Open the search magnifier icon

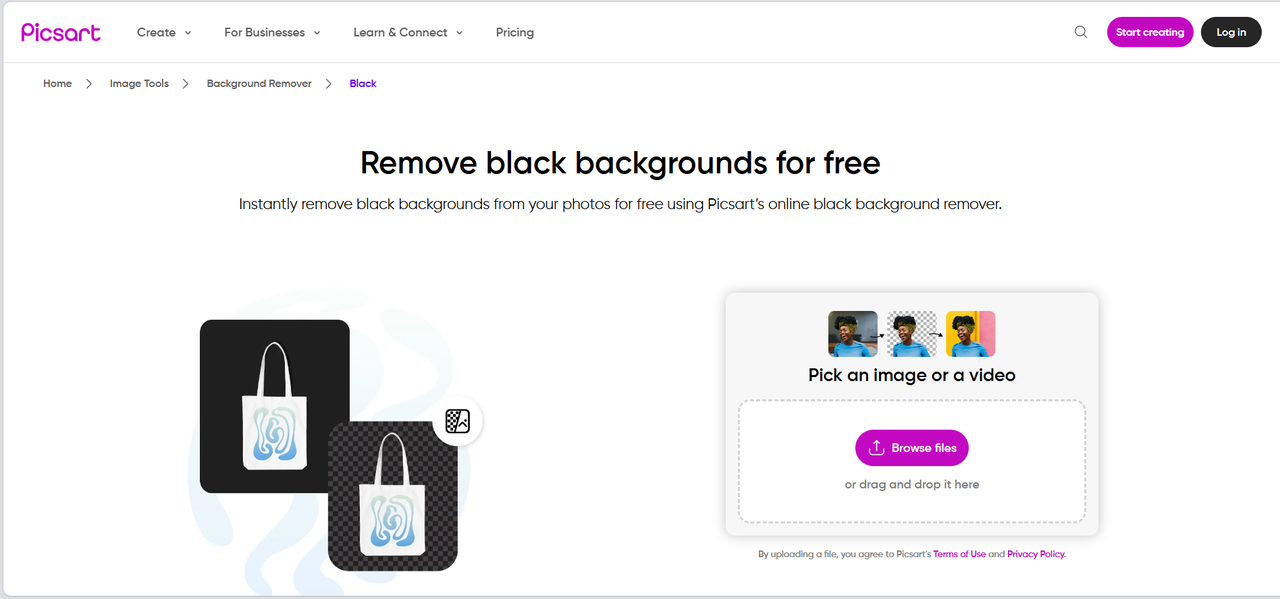[1081, 32]
